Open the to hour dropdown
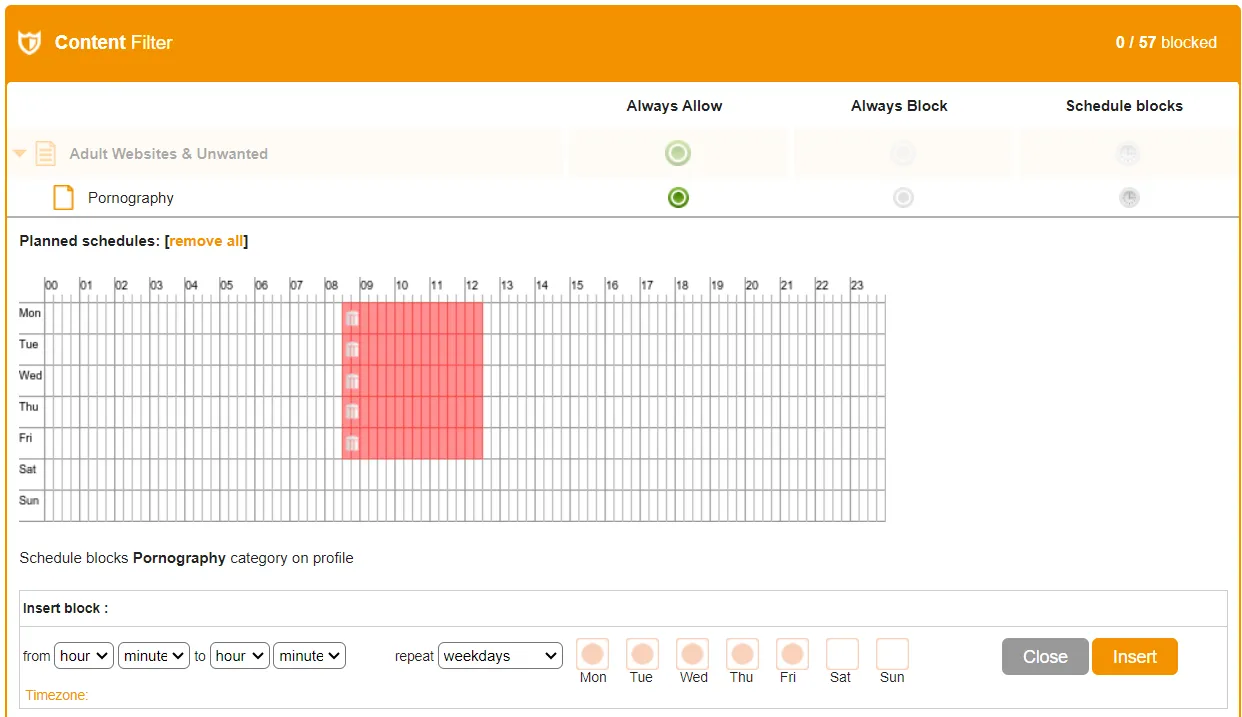 (x=239, y=656)
